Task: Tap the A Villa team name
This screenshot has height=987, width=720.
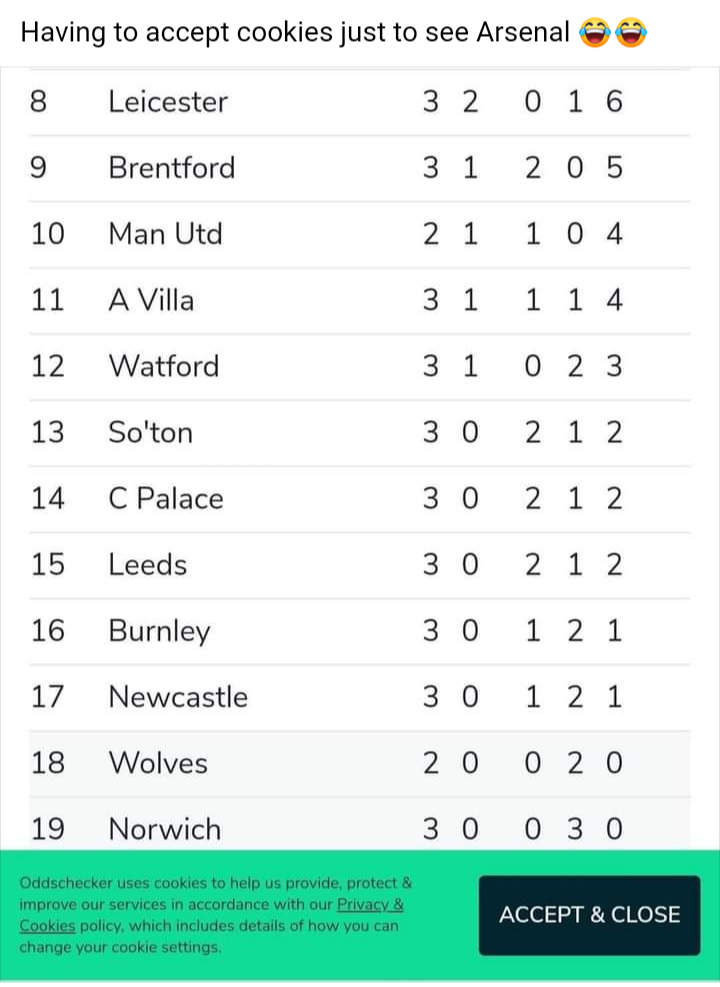Action: (x=151, y=300)
